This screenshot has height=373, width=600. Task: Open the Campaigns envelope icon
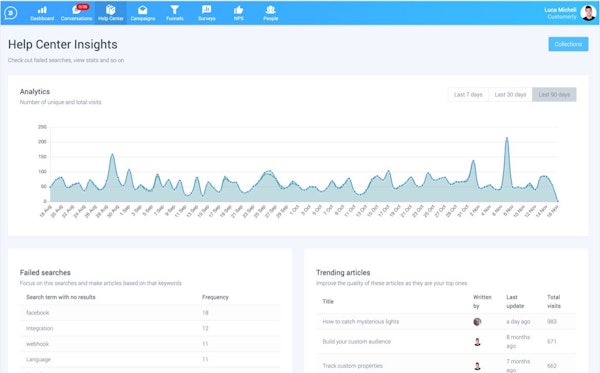click(143, 10)
